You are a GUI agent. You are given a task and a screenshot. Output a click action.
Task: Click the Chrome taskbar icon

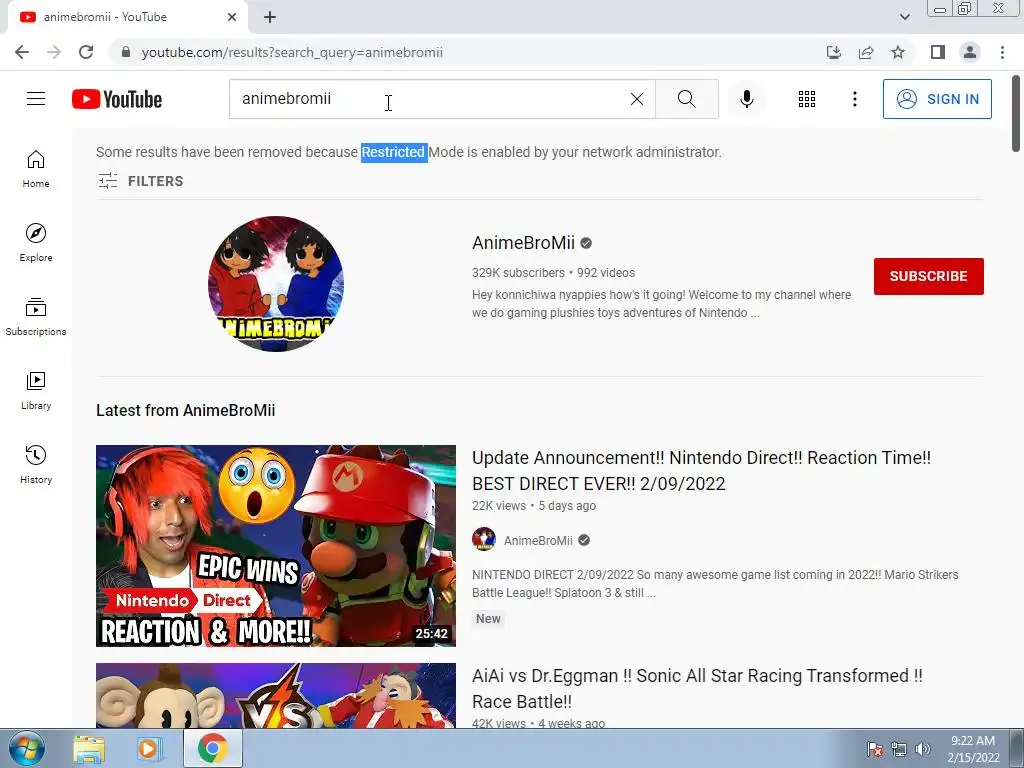pos(213,749)
